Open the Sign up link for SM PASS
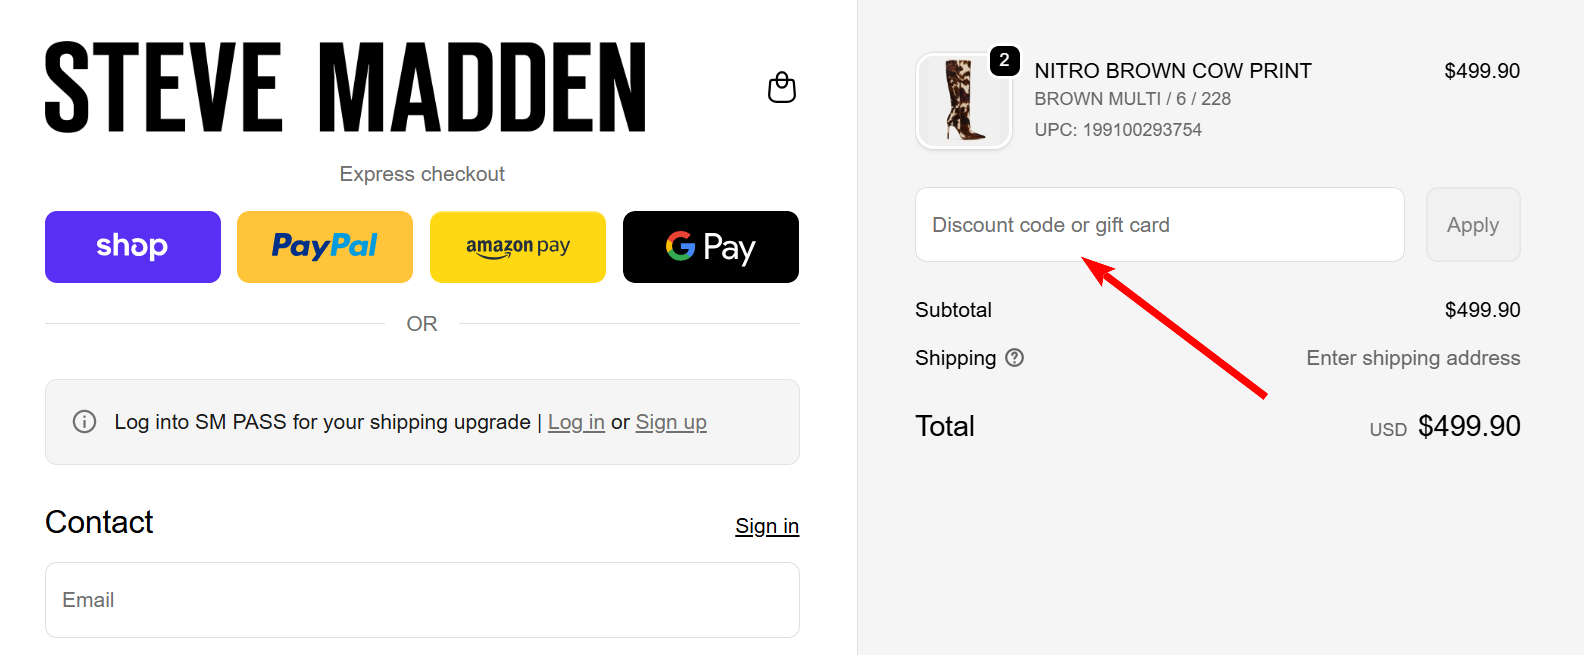1584x655 pixels. 671,422
